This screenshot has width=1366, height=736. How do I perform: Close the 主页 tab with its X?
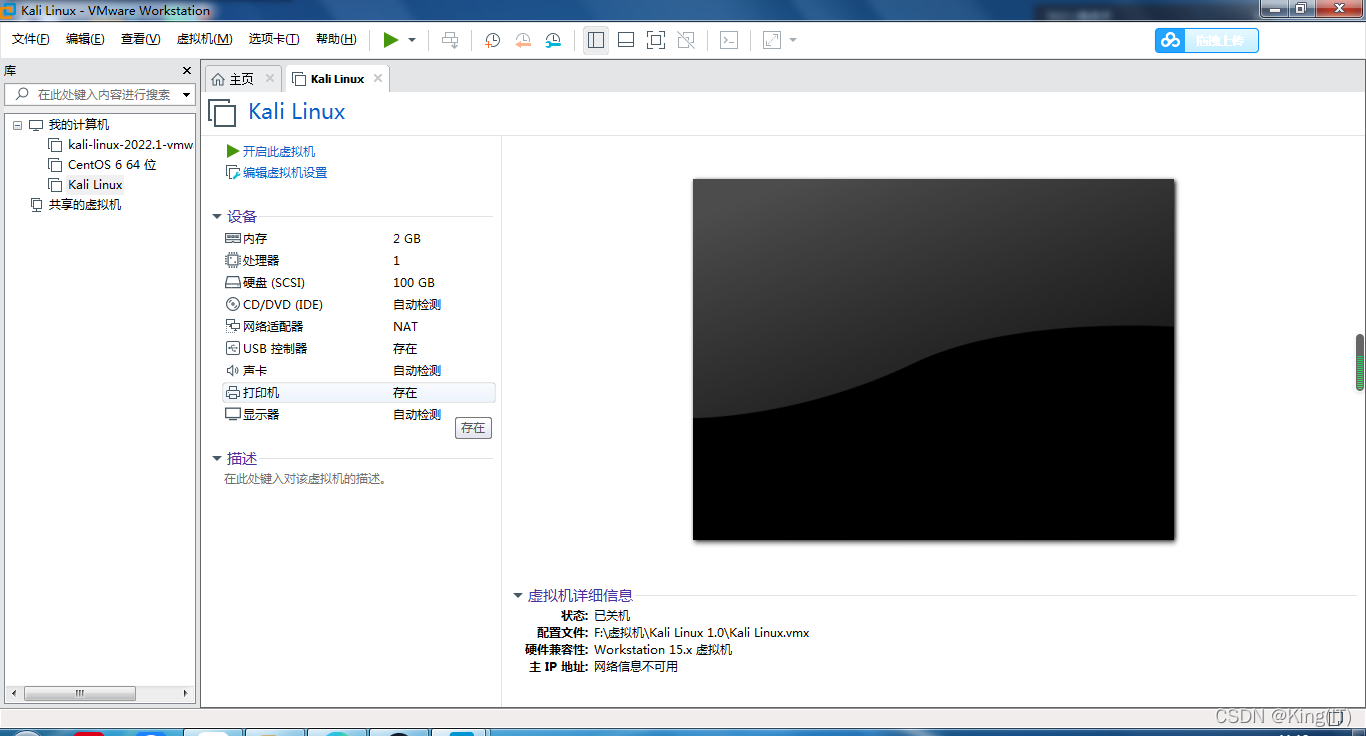pyautogui.click(x=270, y=78)
